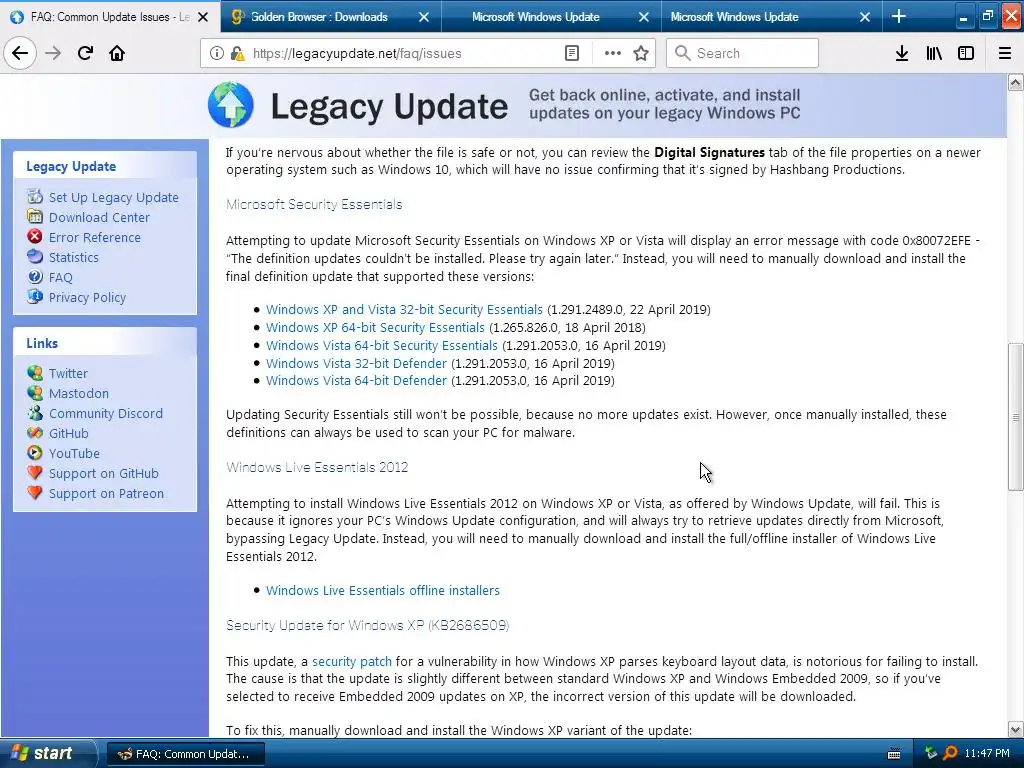The width and height of the screenshot is (1024, 768).
Task: Click the red Error Reference icon
Action: click(35, 236)
